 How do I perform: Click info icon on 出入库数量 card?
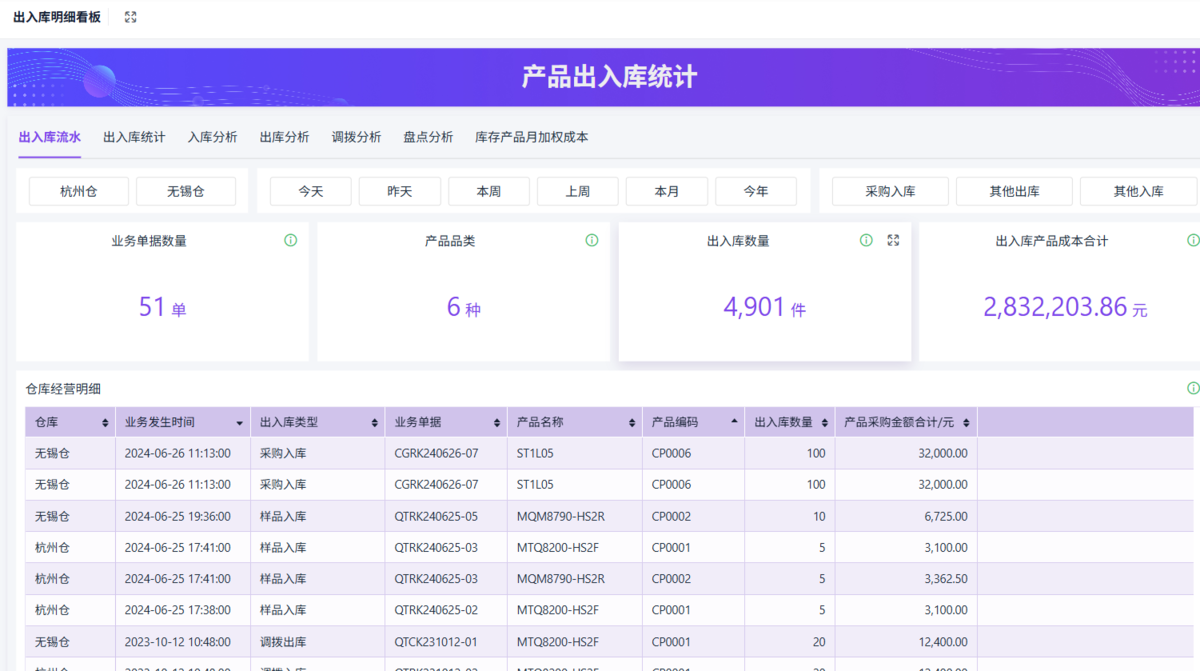tap(866, 240)
